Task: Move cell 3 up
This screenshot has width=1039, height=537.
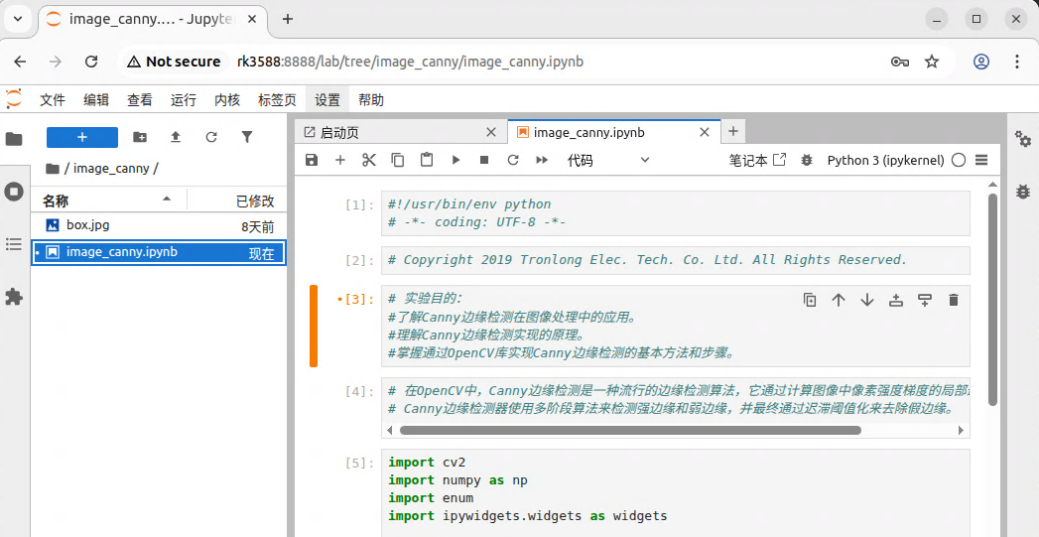Action: click(x=838, y=300)
